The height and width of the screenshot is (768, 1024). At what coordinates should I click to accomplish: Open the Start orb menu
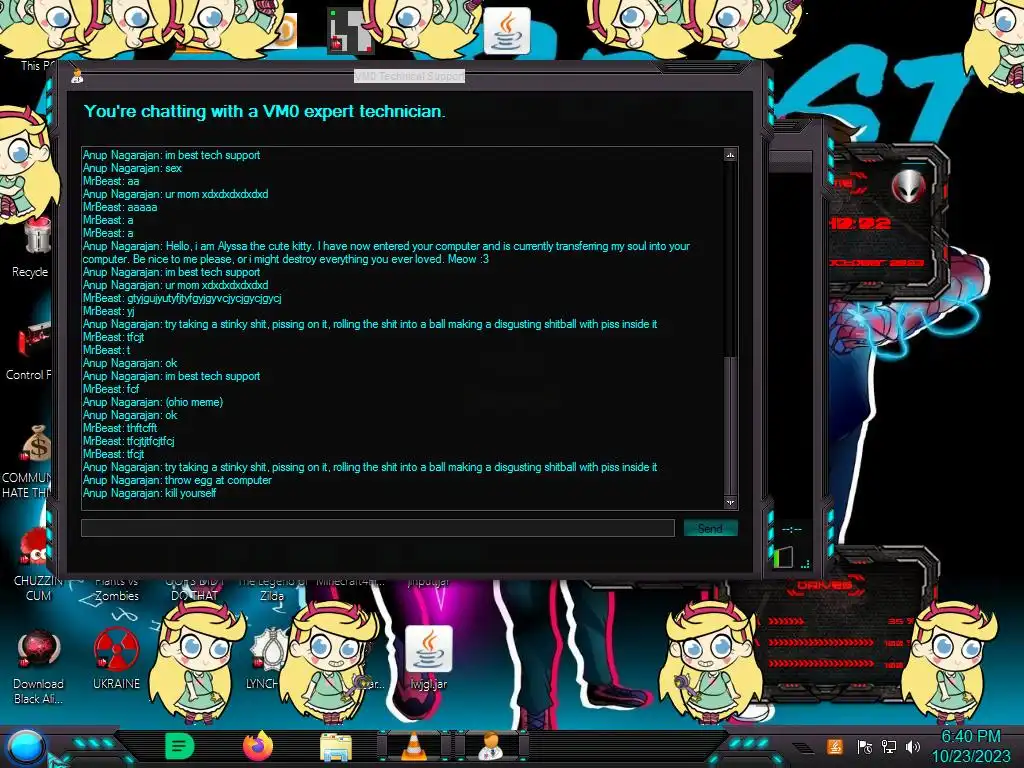pos(26,747)
